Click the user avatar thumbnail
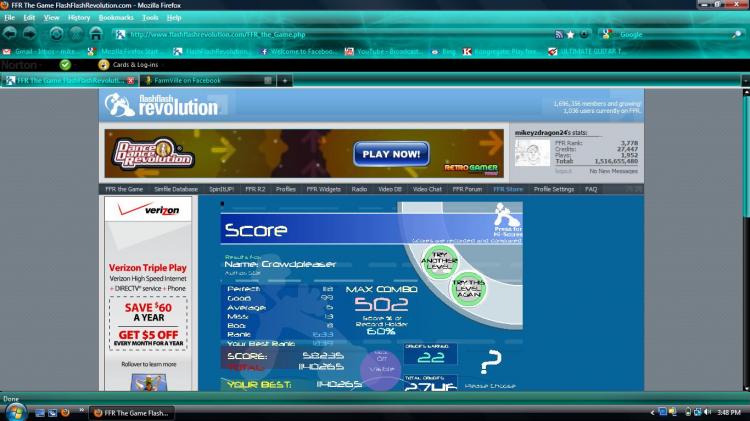This screenshot has width=750, height=421. pyautogui.click(x=532, y=153)
